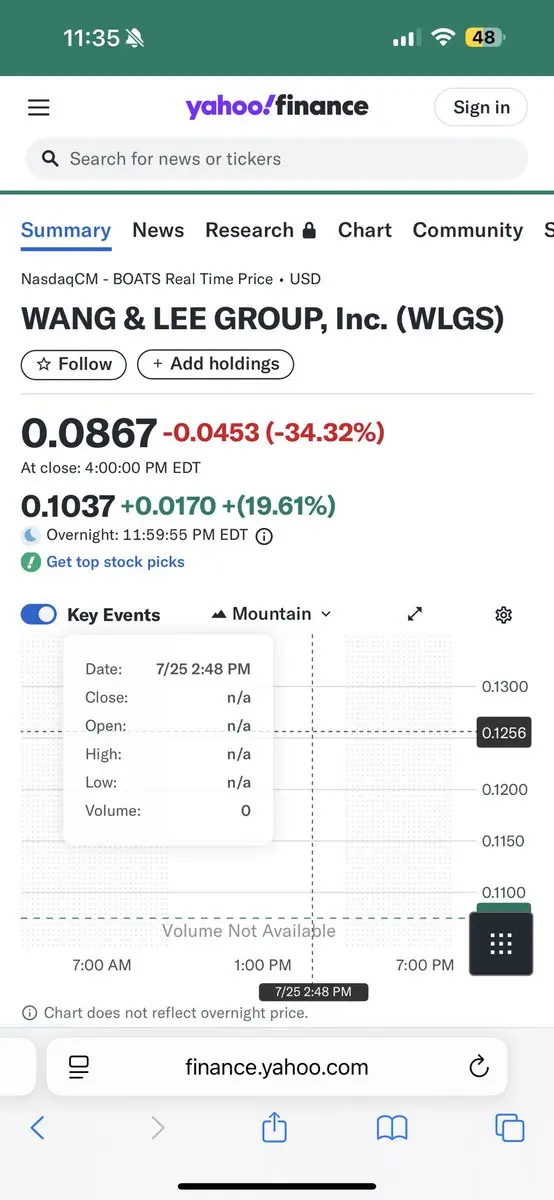Switch to the News tab

click(158, 230)
